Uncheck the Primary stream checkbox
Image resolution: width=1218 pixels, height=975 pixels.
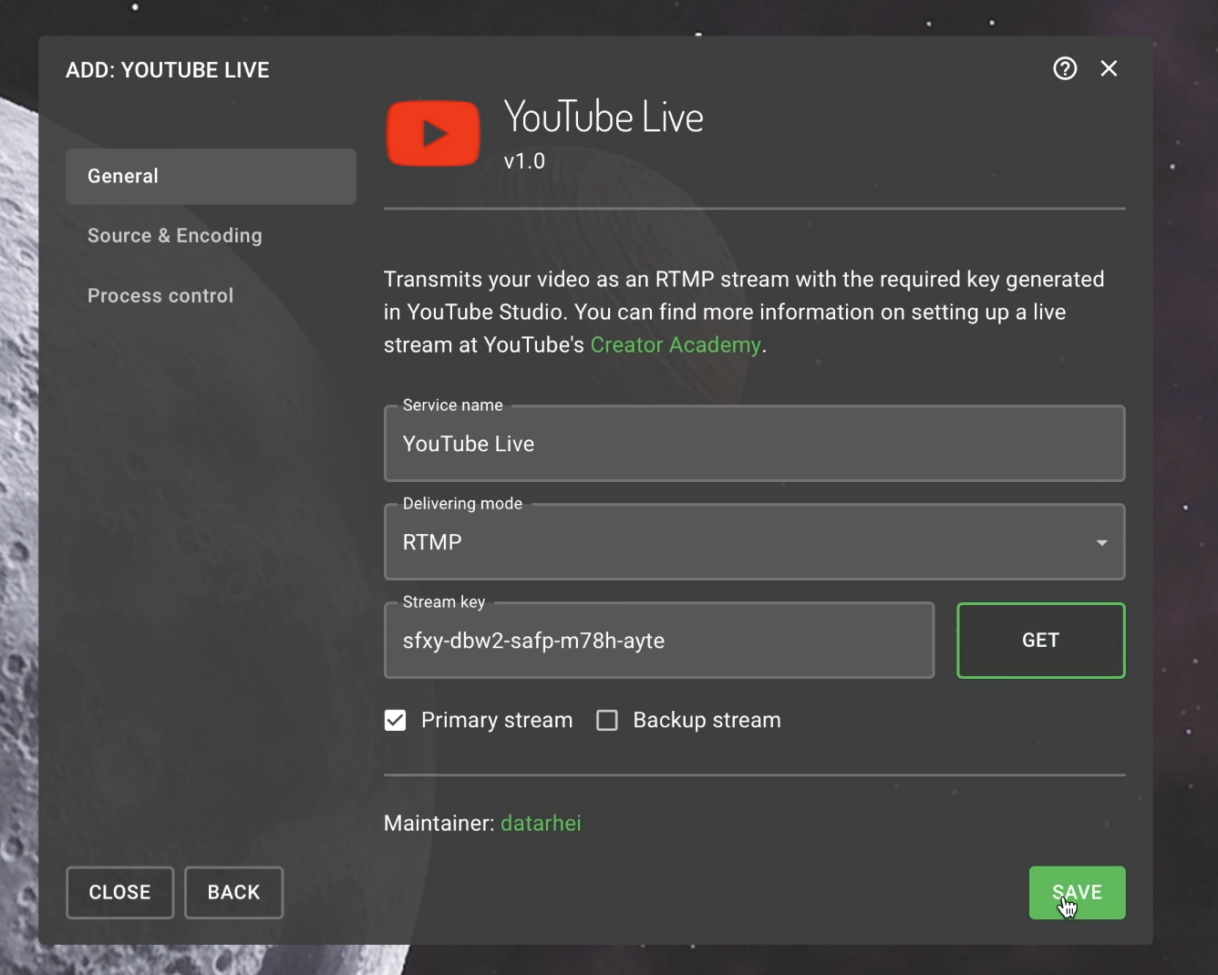(395, 720)
